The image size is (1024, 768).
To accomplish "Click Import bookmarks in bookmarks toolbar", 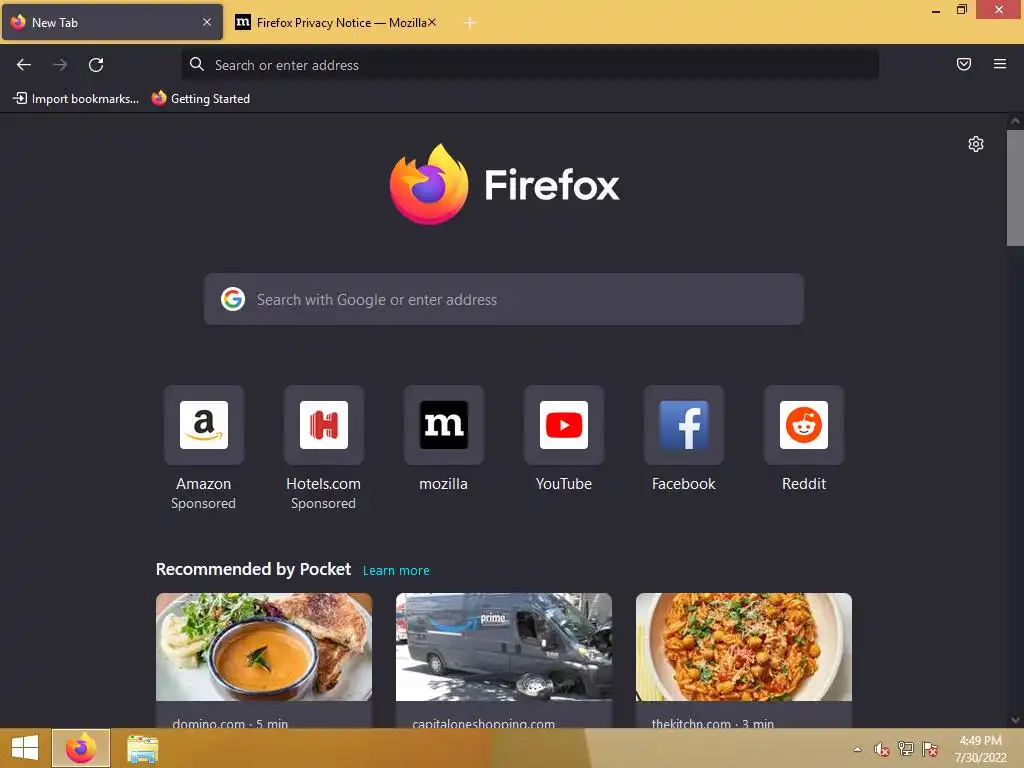I will click(x=76, y=99).
